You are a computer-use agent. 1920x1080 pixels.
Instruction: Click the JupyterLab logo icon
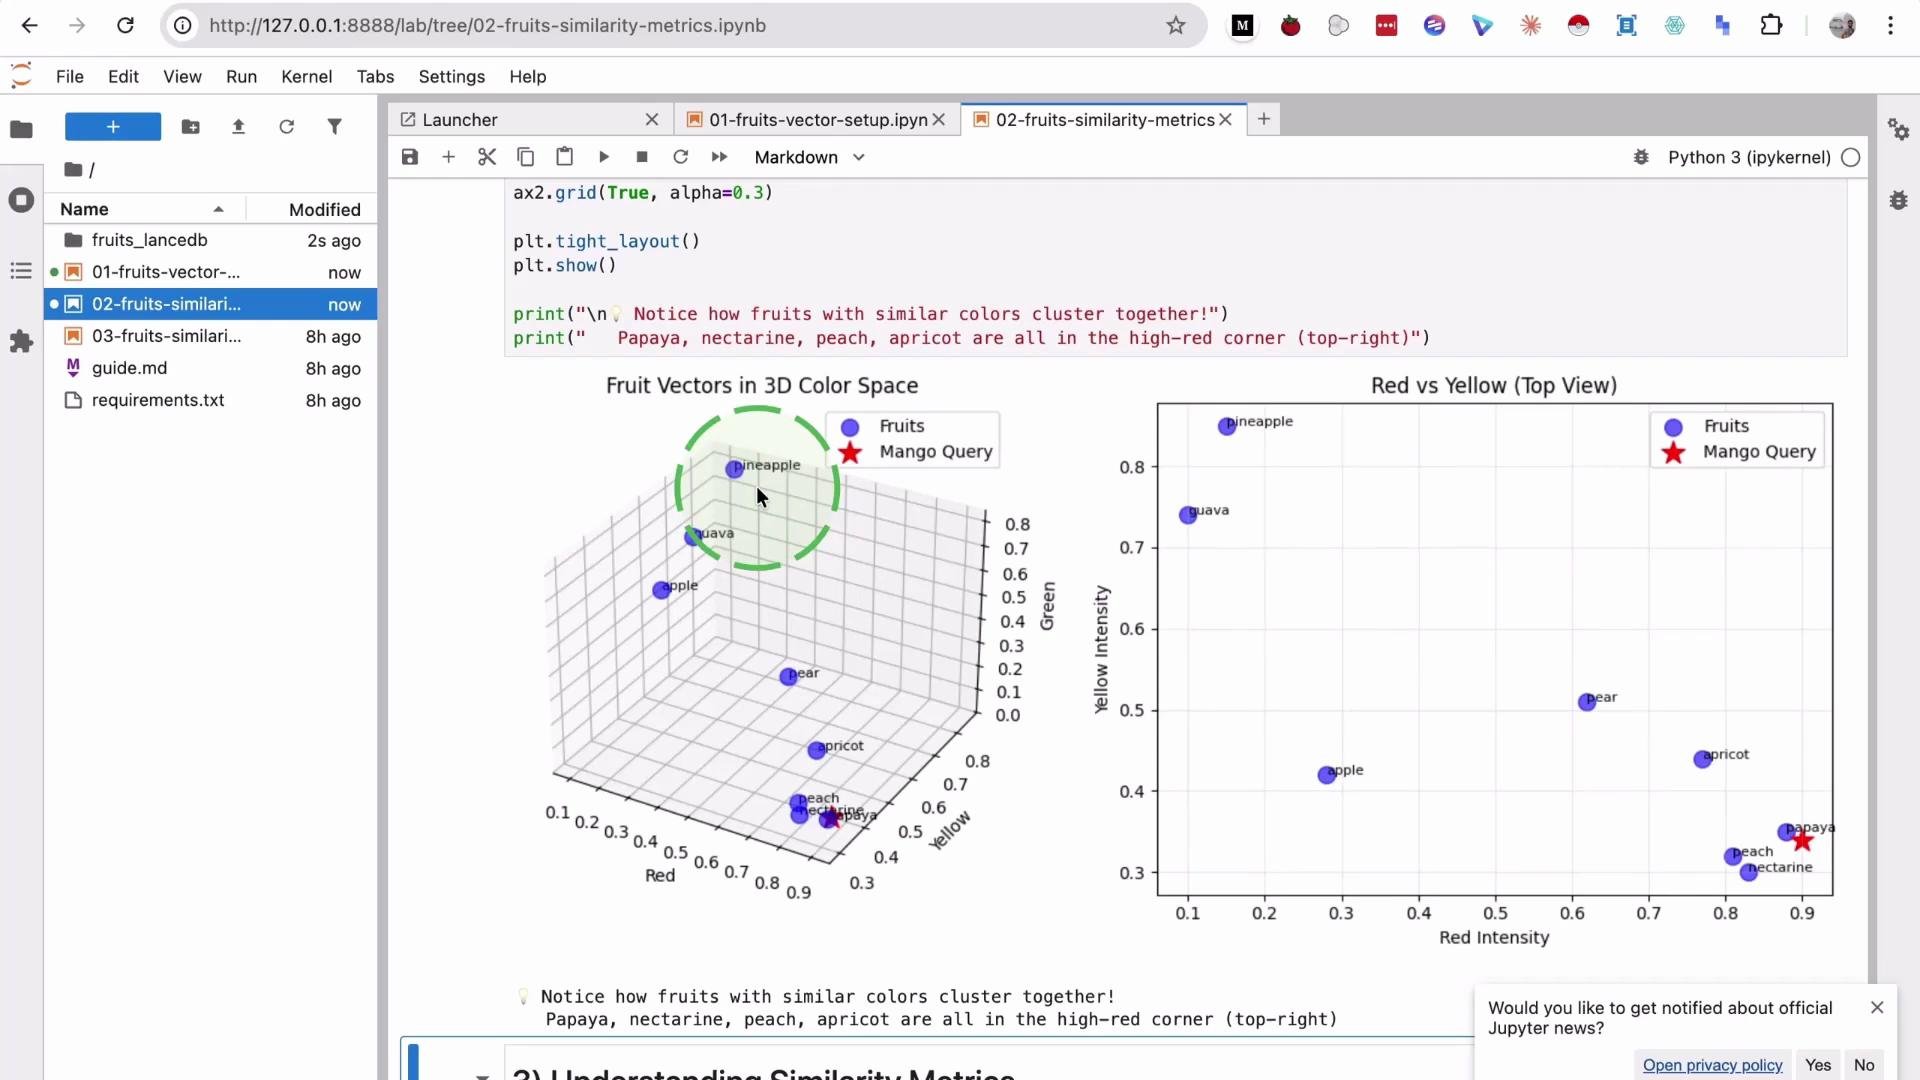coord(21,76)
